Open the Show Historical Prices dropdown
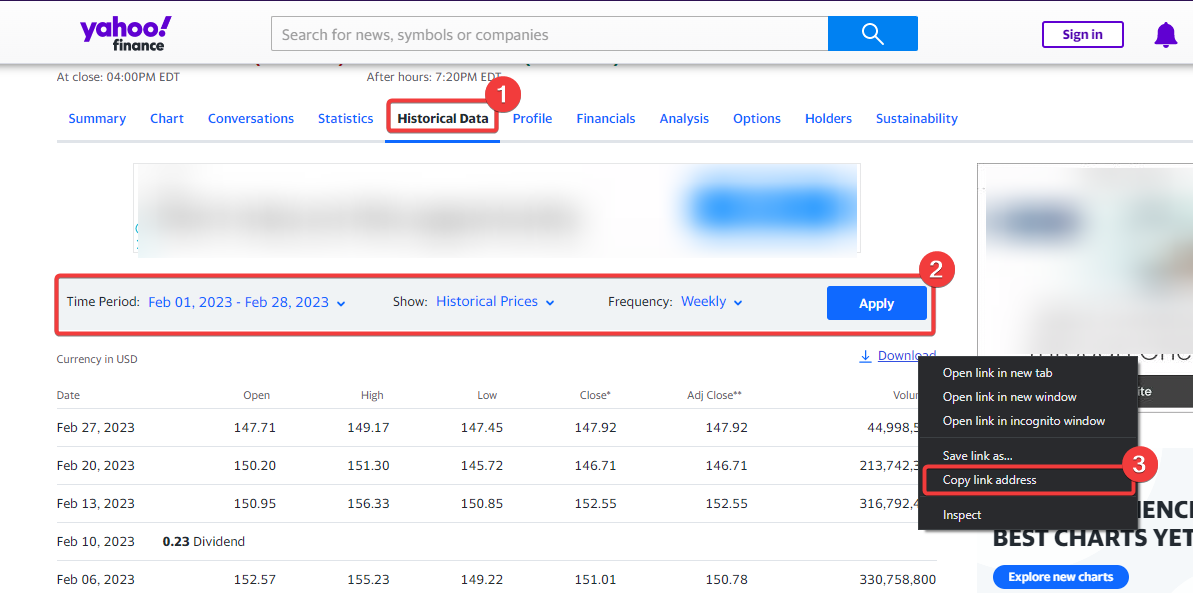1193x593 pixels. (x=495, y=302)
